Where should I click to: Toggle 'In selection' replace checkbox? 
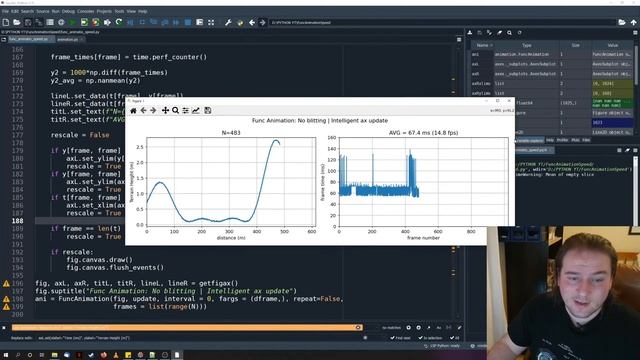[x=430, y=338]
